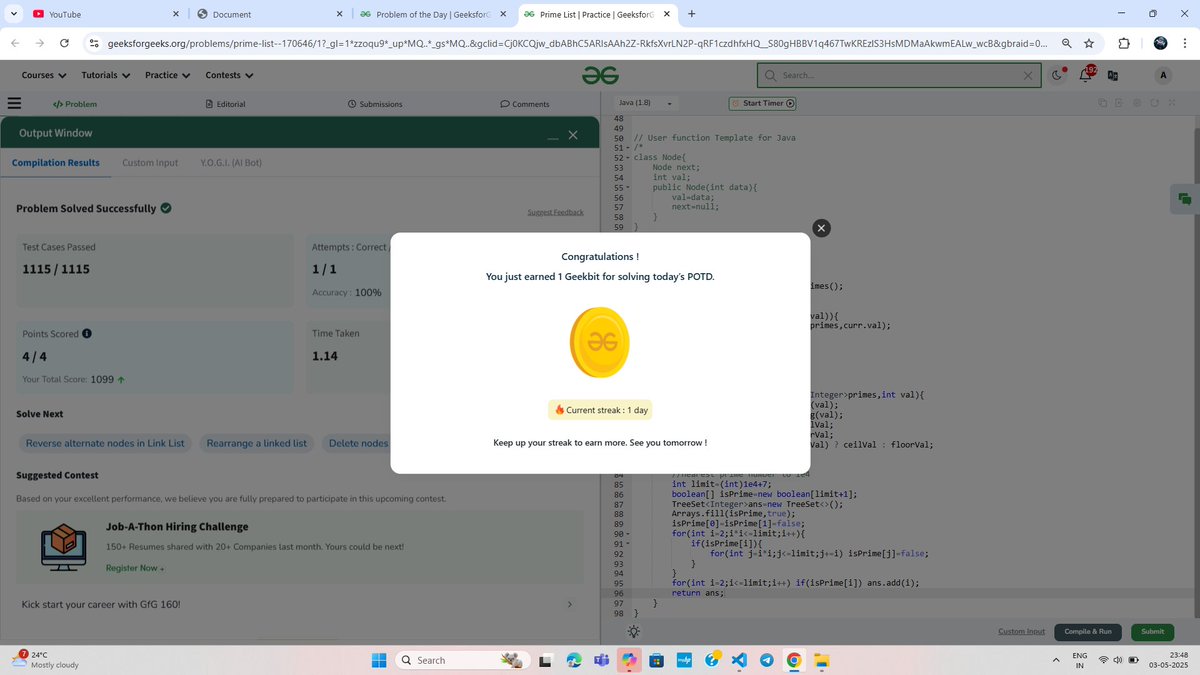
Task: Open the weather widget 24°C
Action: [x=45, y=660]
